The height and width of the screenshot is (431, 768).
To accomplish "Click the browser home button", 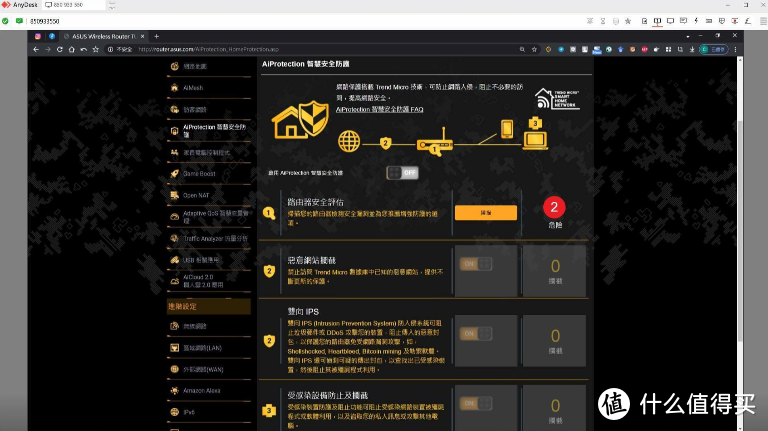I will click(x=72, y=49).
